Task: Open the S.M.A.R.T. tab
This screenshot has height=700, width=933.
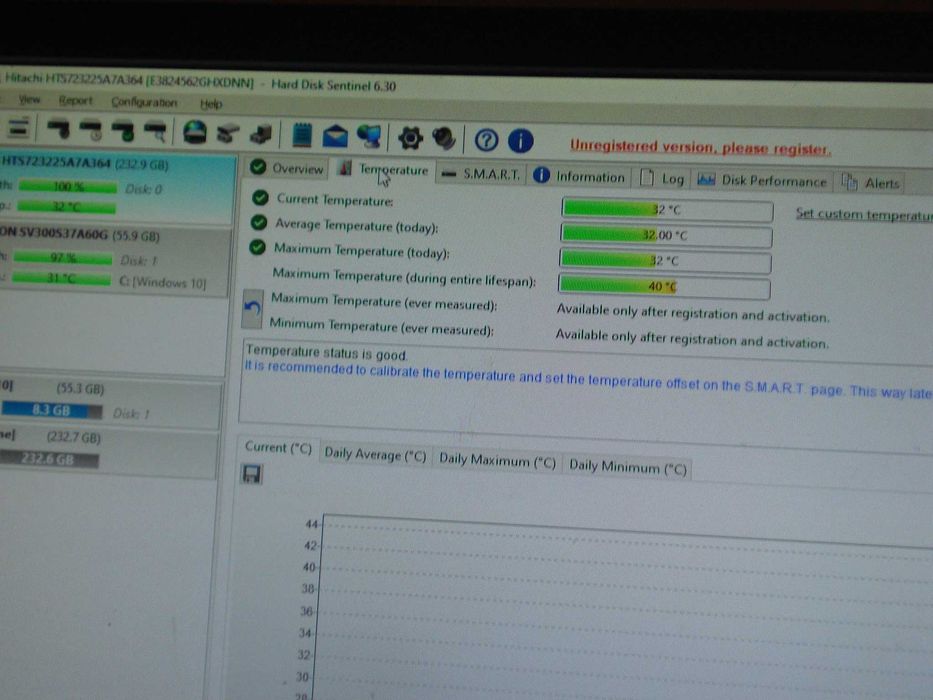Action: click(x=481, y=174)
